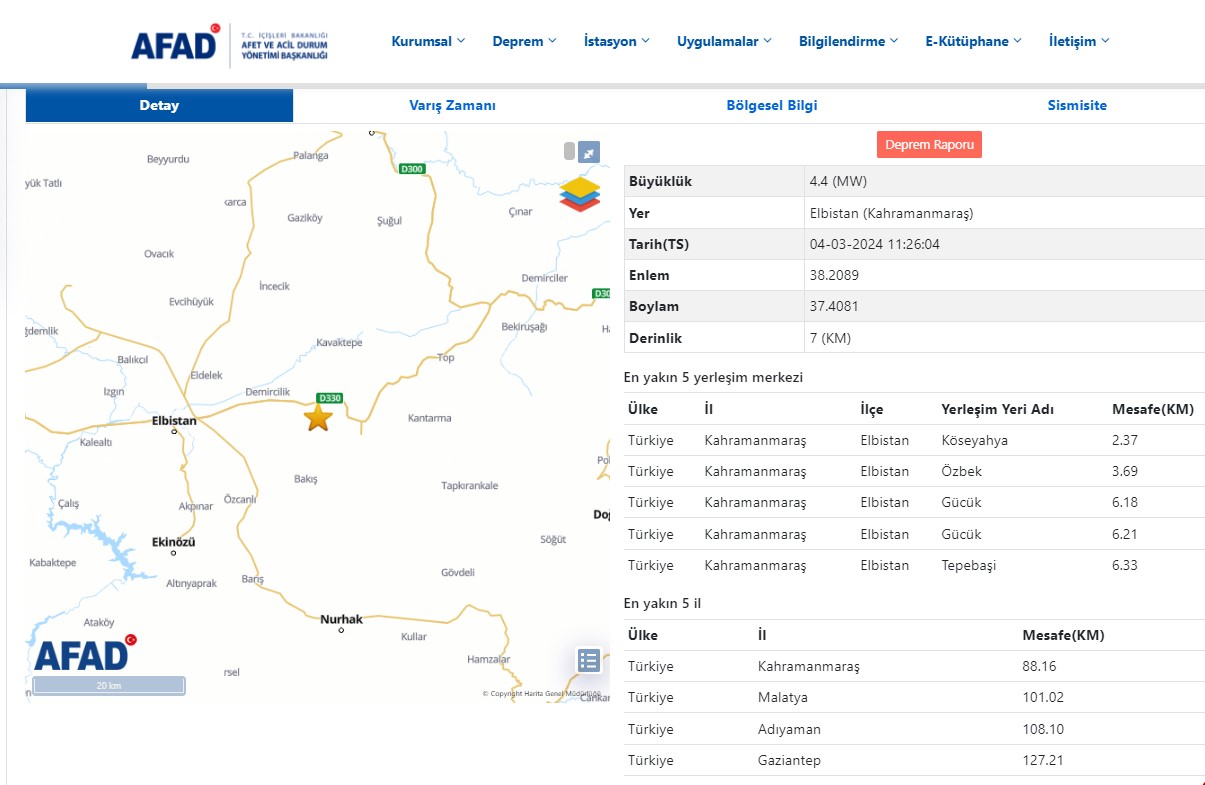Screen dimensions: 1205x785
Task: Click the 20 km map scale bar
Action: click(108, 685)
